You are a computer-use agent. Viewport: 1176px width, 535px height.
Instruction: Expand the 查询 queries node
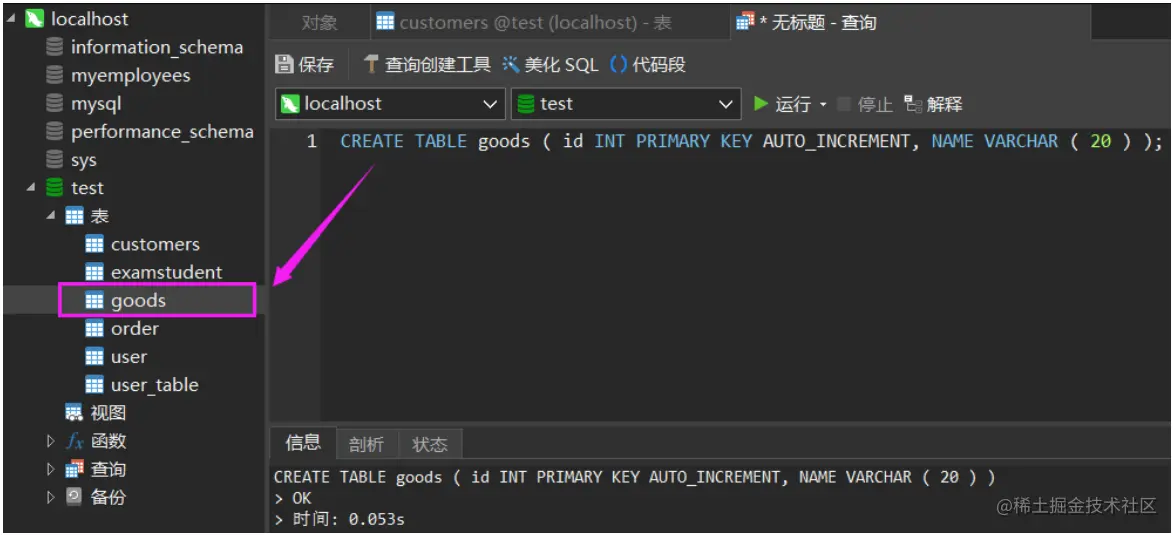click(x=51, y=469)
